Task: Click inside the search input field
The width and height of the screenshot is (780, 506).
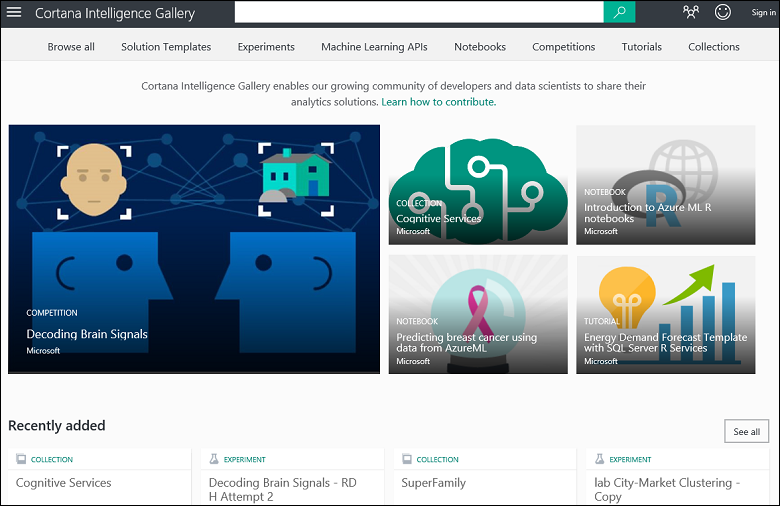Action: (x=419, y=12)
